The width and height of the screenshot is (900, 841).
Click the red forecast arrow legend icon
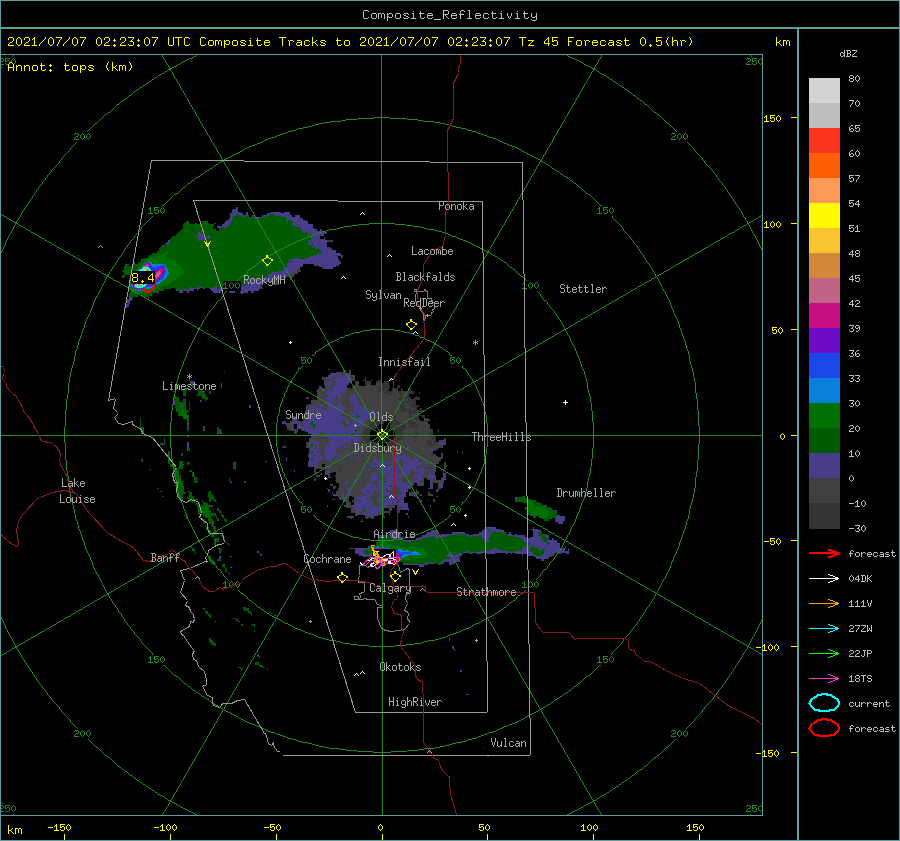click(x=824, y=553)
